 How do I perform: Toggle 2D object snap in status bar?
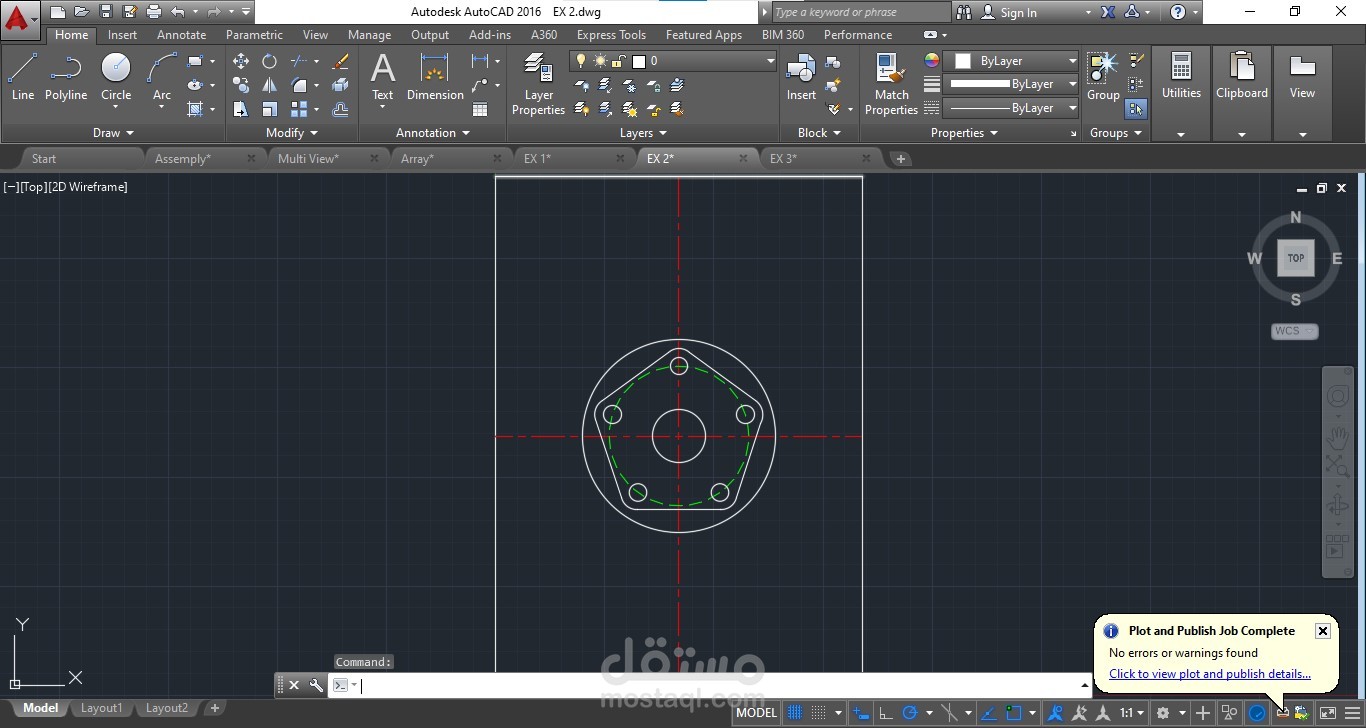(x=1014, y=713)
